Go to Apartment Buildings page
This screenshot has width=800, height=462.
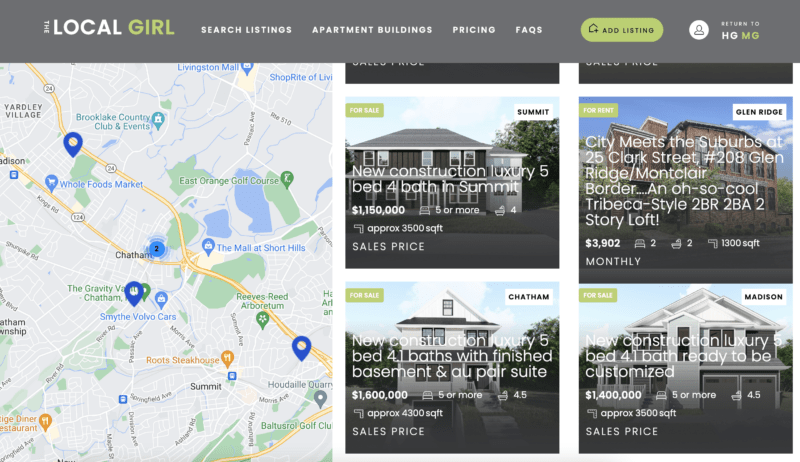[372, 30]
